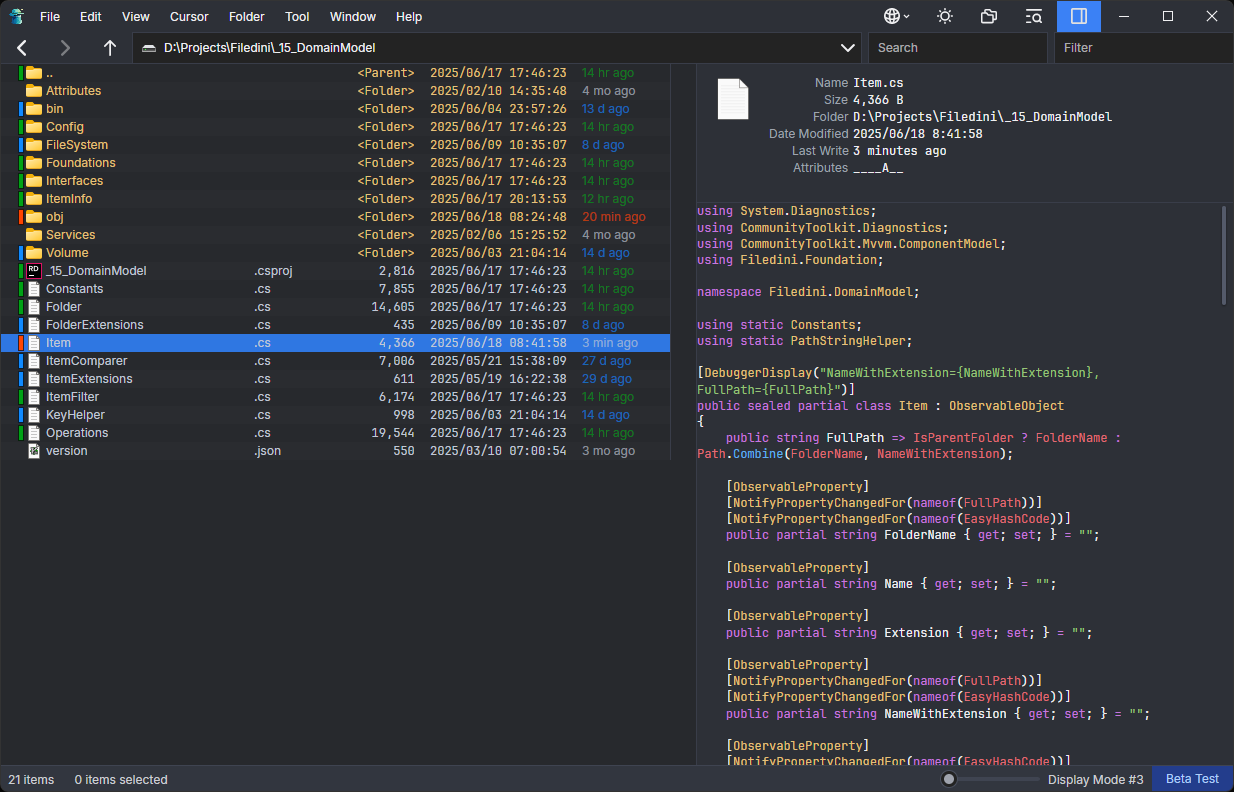Click inside the Search field
1234x792 pixels.
pyautogui.click(x=958, y=48)
